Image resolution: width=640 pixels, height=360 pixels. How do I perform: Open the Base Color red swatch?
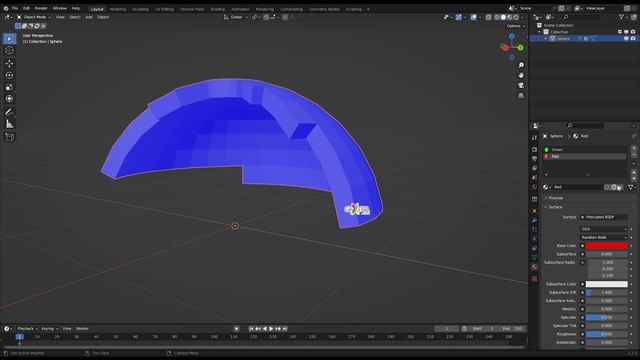point(607,246)
